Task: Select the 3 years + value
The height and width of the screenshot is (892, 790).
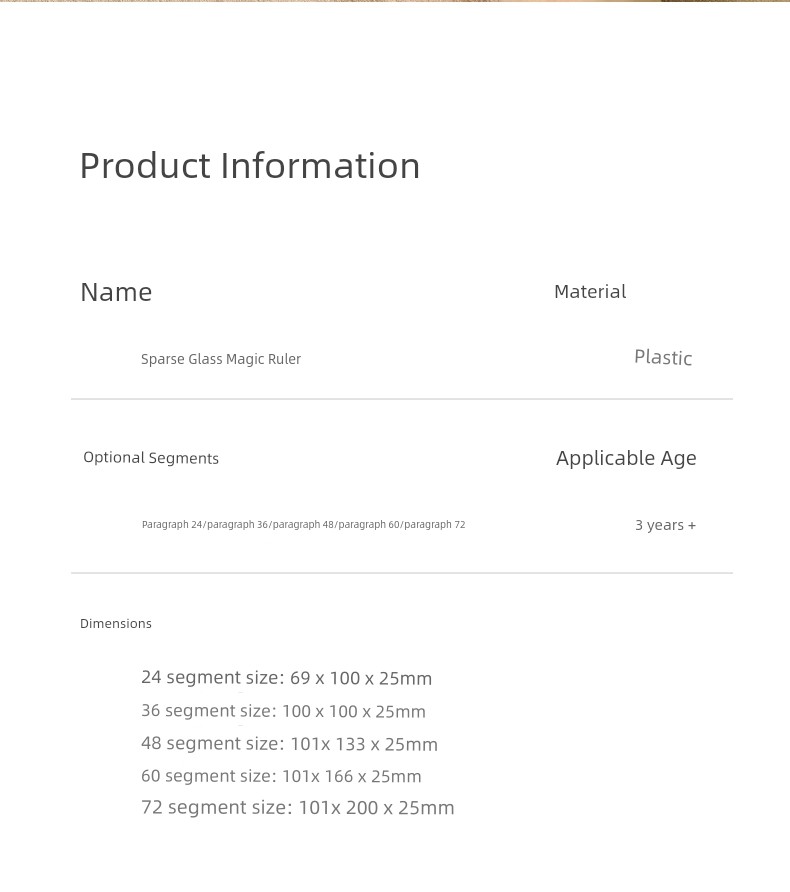Action: pyautogui.click(x=665, y=525)
